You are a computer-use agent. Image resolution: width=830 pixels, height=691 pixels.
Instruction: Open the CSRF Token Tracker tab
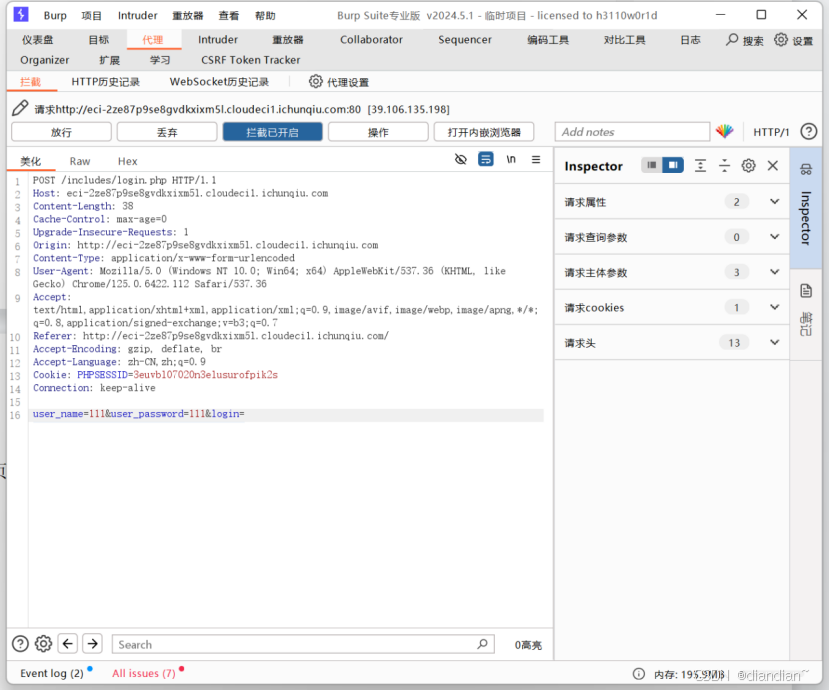[250, 60]
